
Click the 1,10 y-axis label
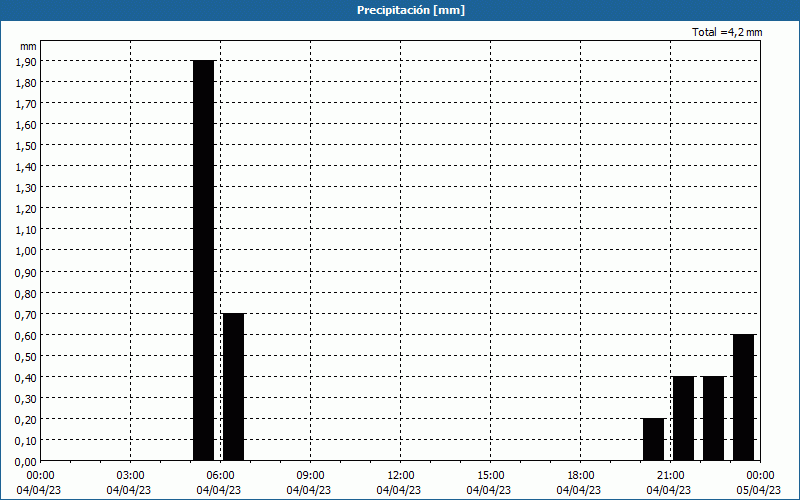26,230
